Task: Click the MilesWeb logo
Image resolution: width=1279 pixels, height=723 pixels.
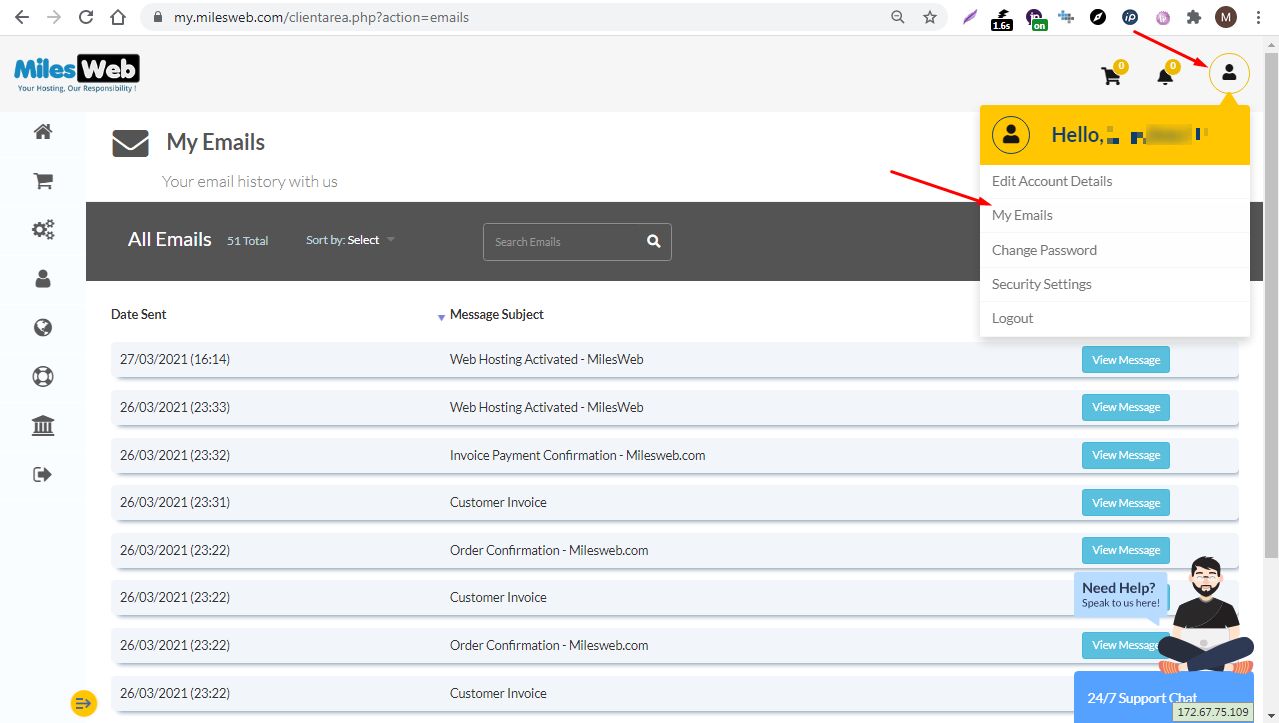Action: point(76,72)
